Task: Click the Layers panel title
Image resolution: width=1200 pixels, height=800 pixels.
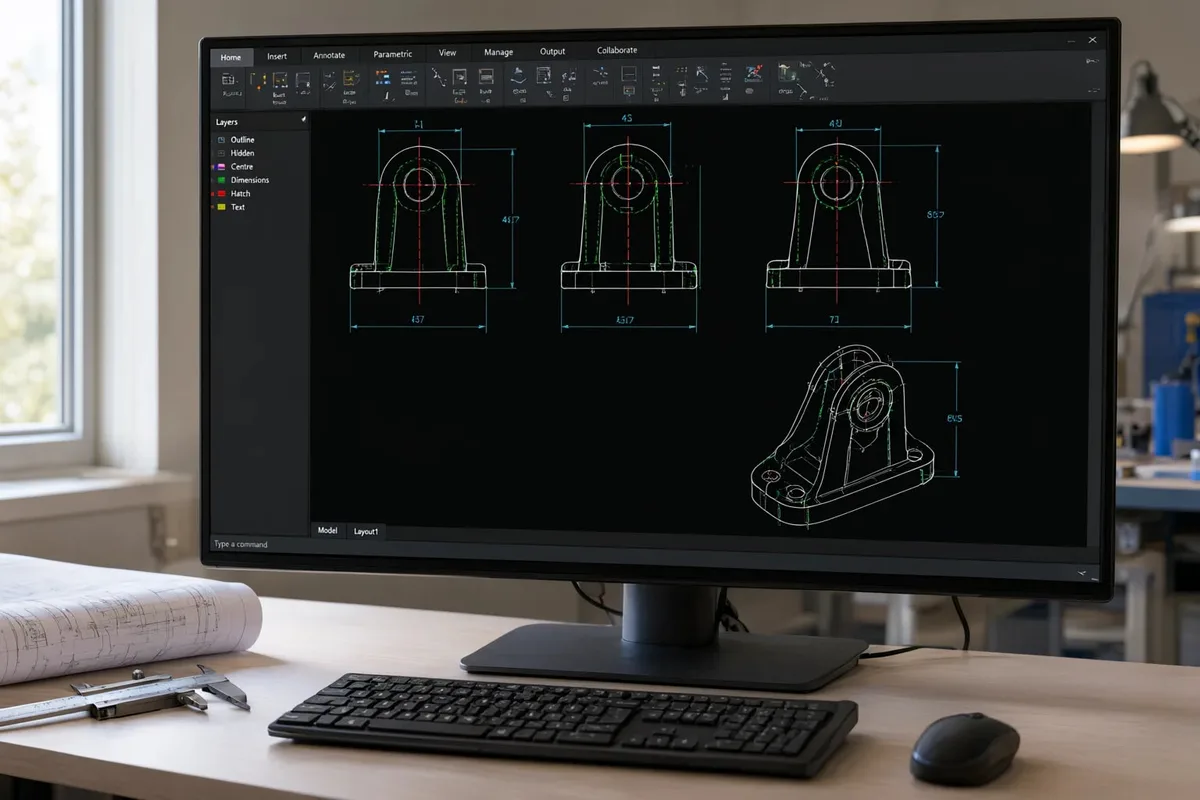Action: click(227, 122)
